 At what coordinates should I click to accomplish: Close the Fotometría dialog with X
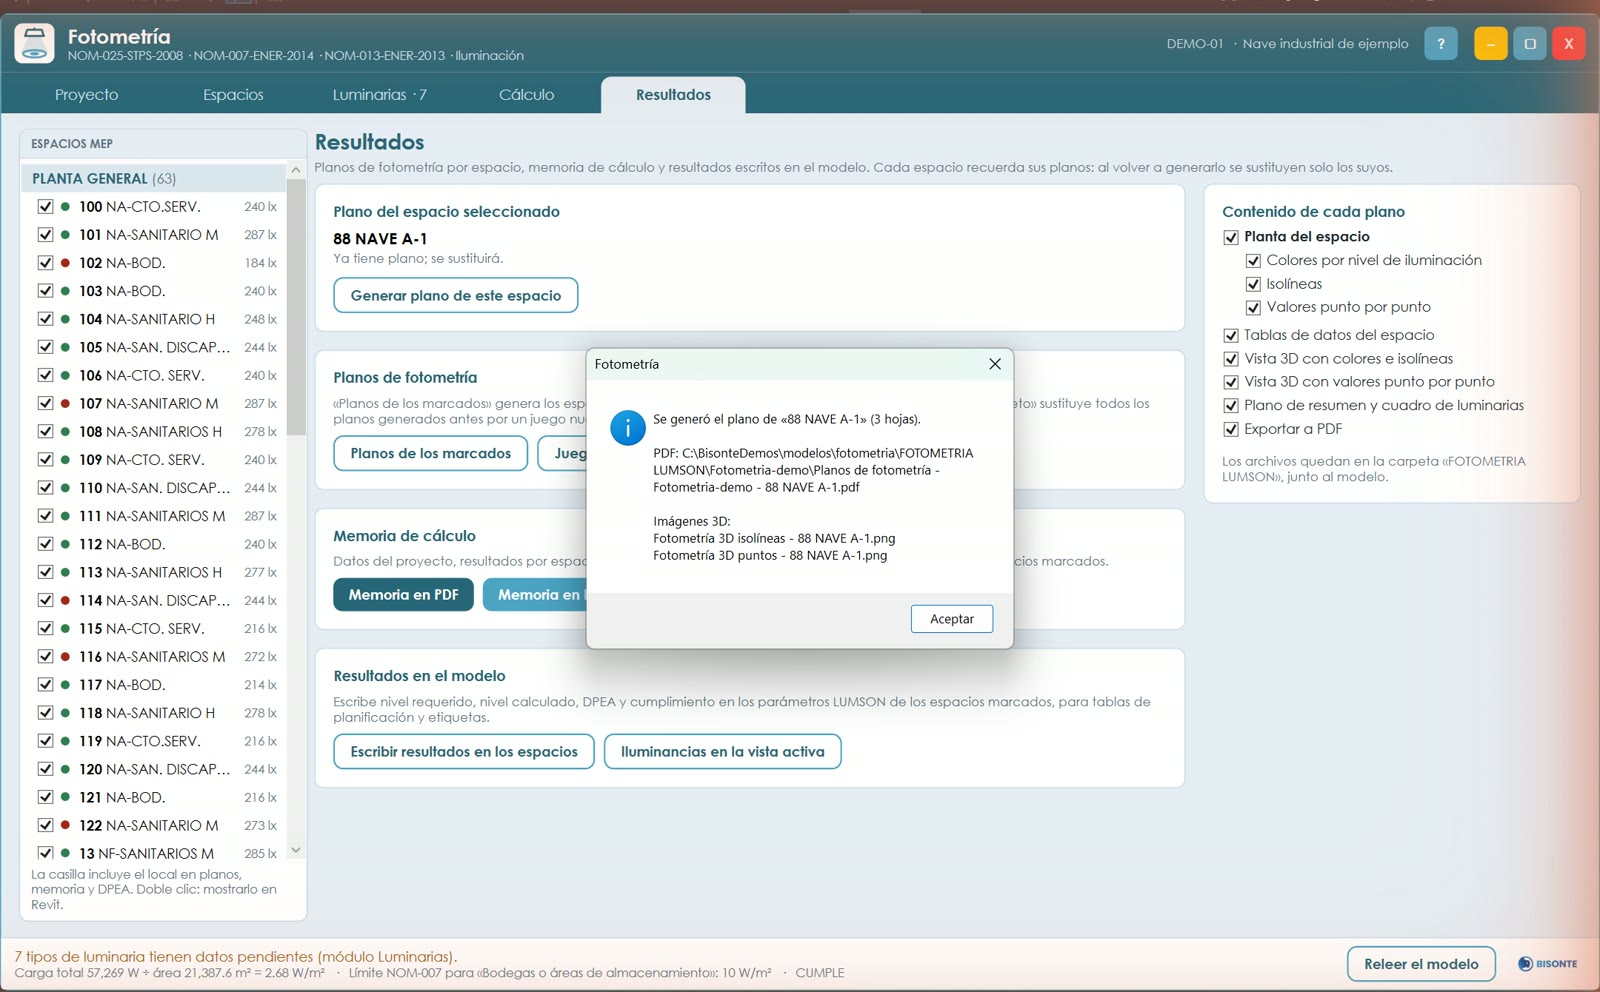click(x=994, y=364)
